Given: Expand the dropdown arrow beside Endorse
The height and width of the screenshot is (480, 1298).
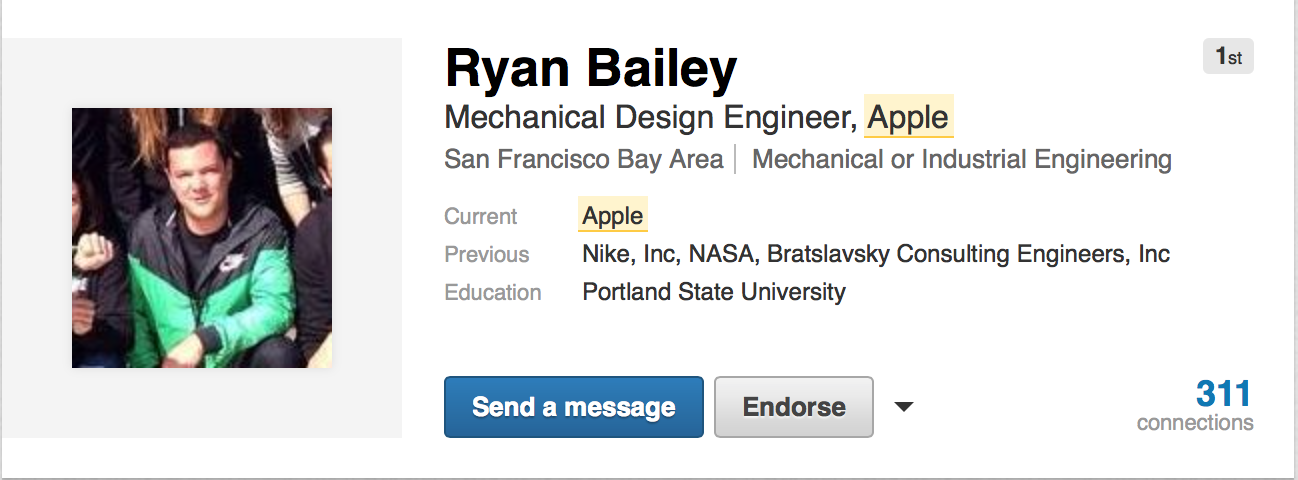Looking at the screenshot, I should [904, 407].
